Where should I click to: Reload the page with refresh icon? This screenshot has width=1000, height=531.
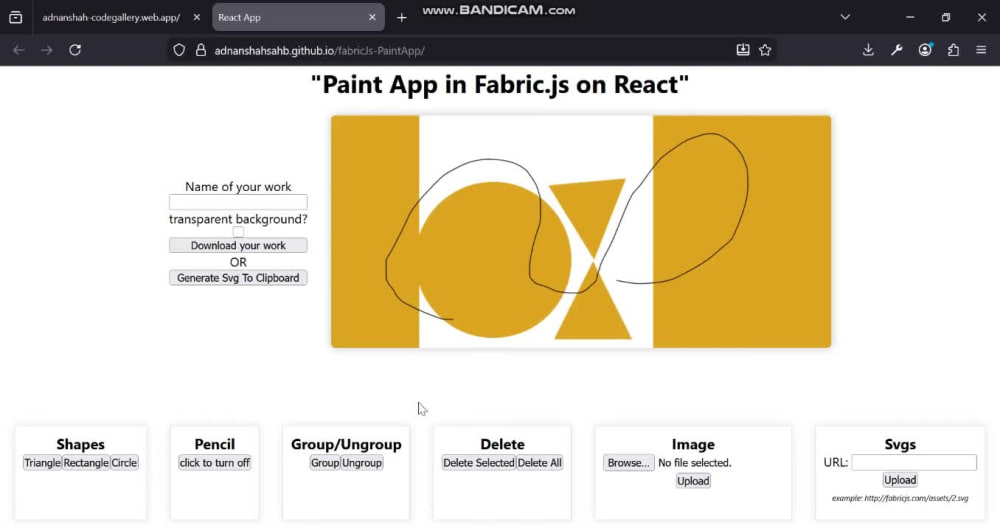click(75, 50)
